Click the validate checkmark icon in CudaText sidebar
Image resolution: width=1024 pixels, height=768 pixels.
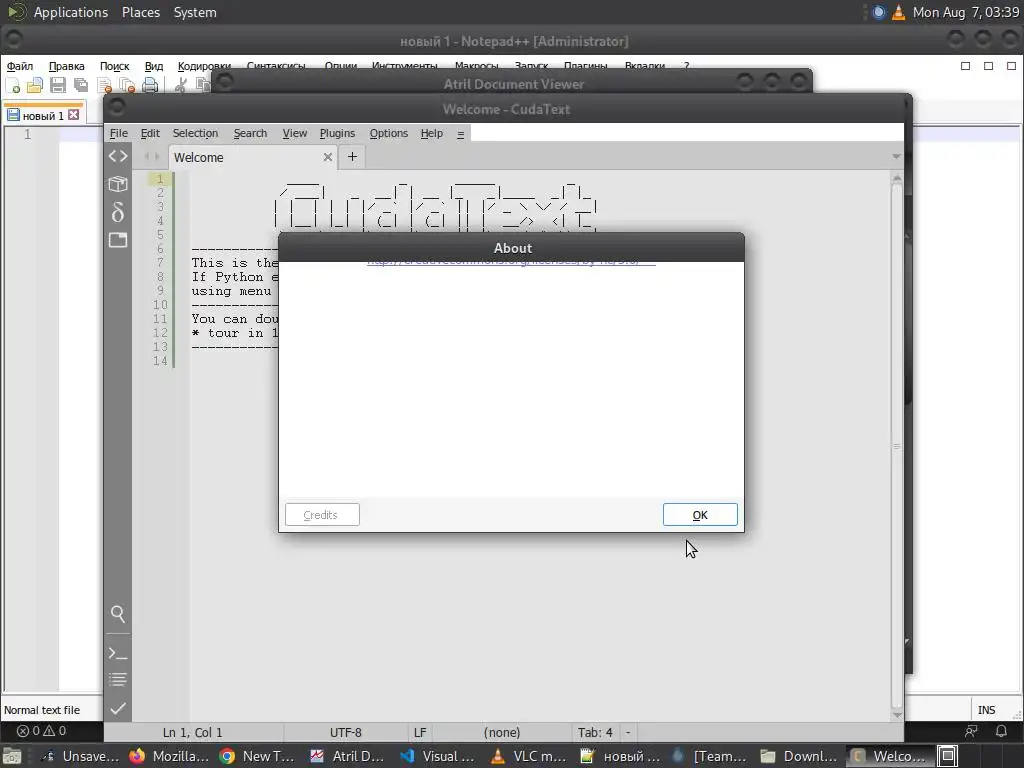coord(118,709)
